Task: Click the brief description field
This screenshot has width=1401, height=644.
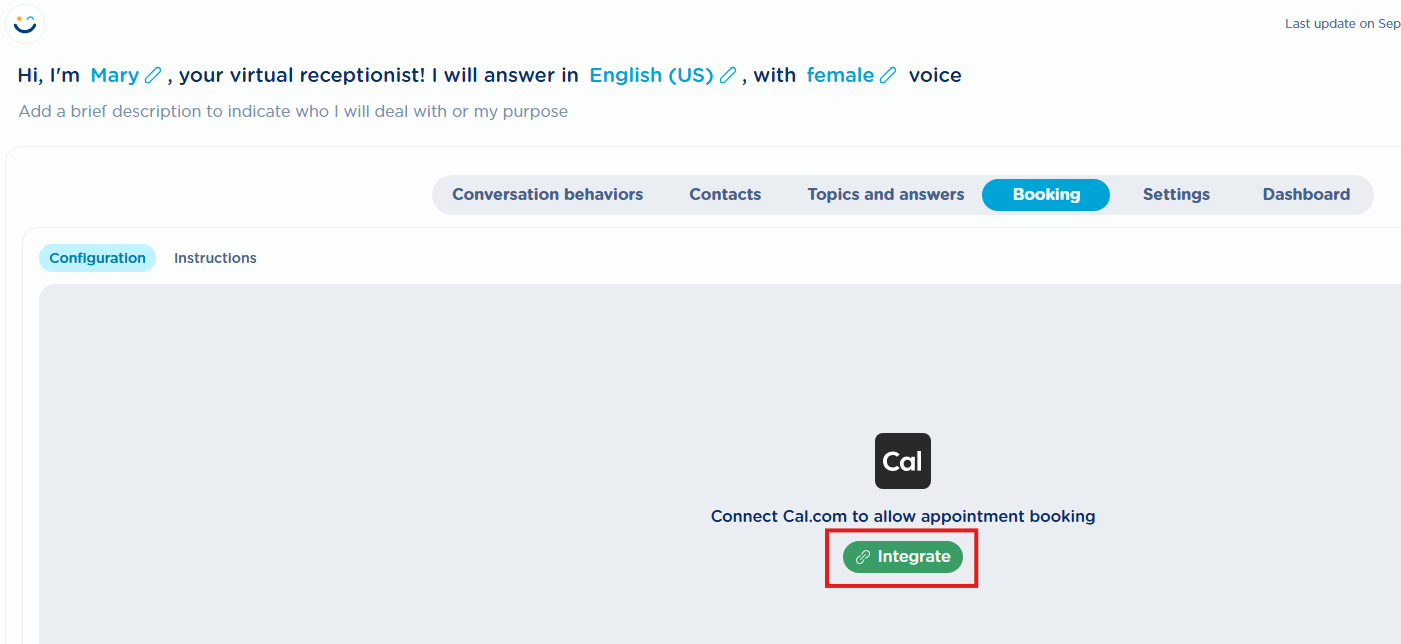Action: coord(293,112)
